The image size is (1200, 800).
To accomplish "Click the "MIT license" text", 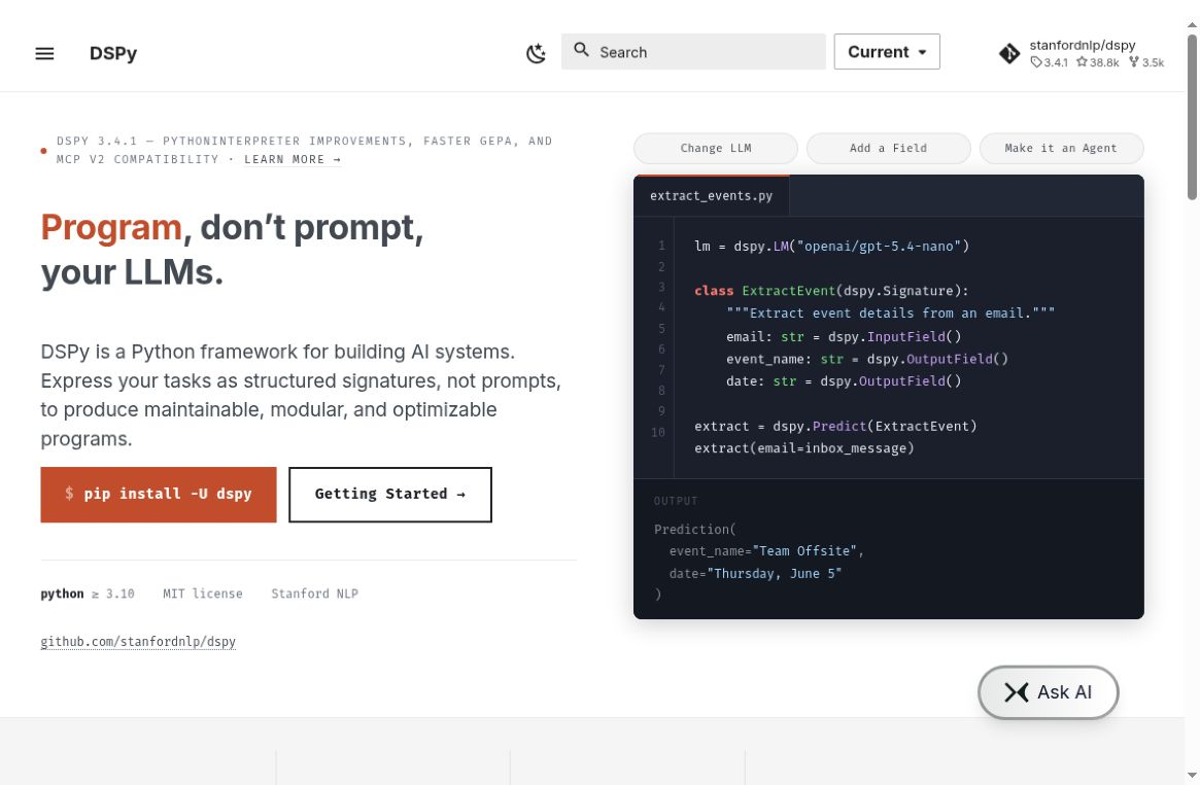I will pos(203,593).
